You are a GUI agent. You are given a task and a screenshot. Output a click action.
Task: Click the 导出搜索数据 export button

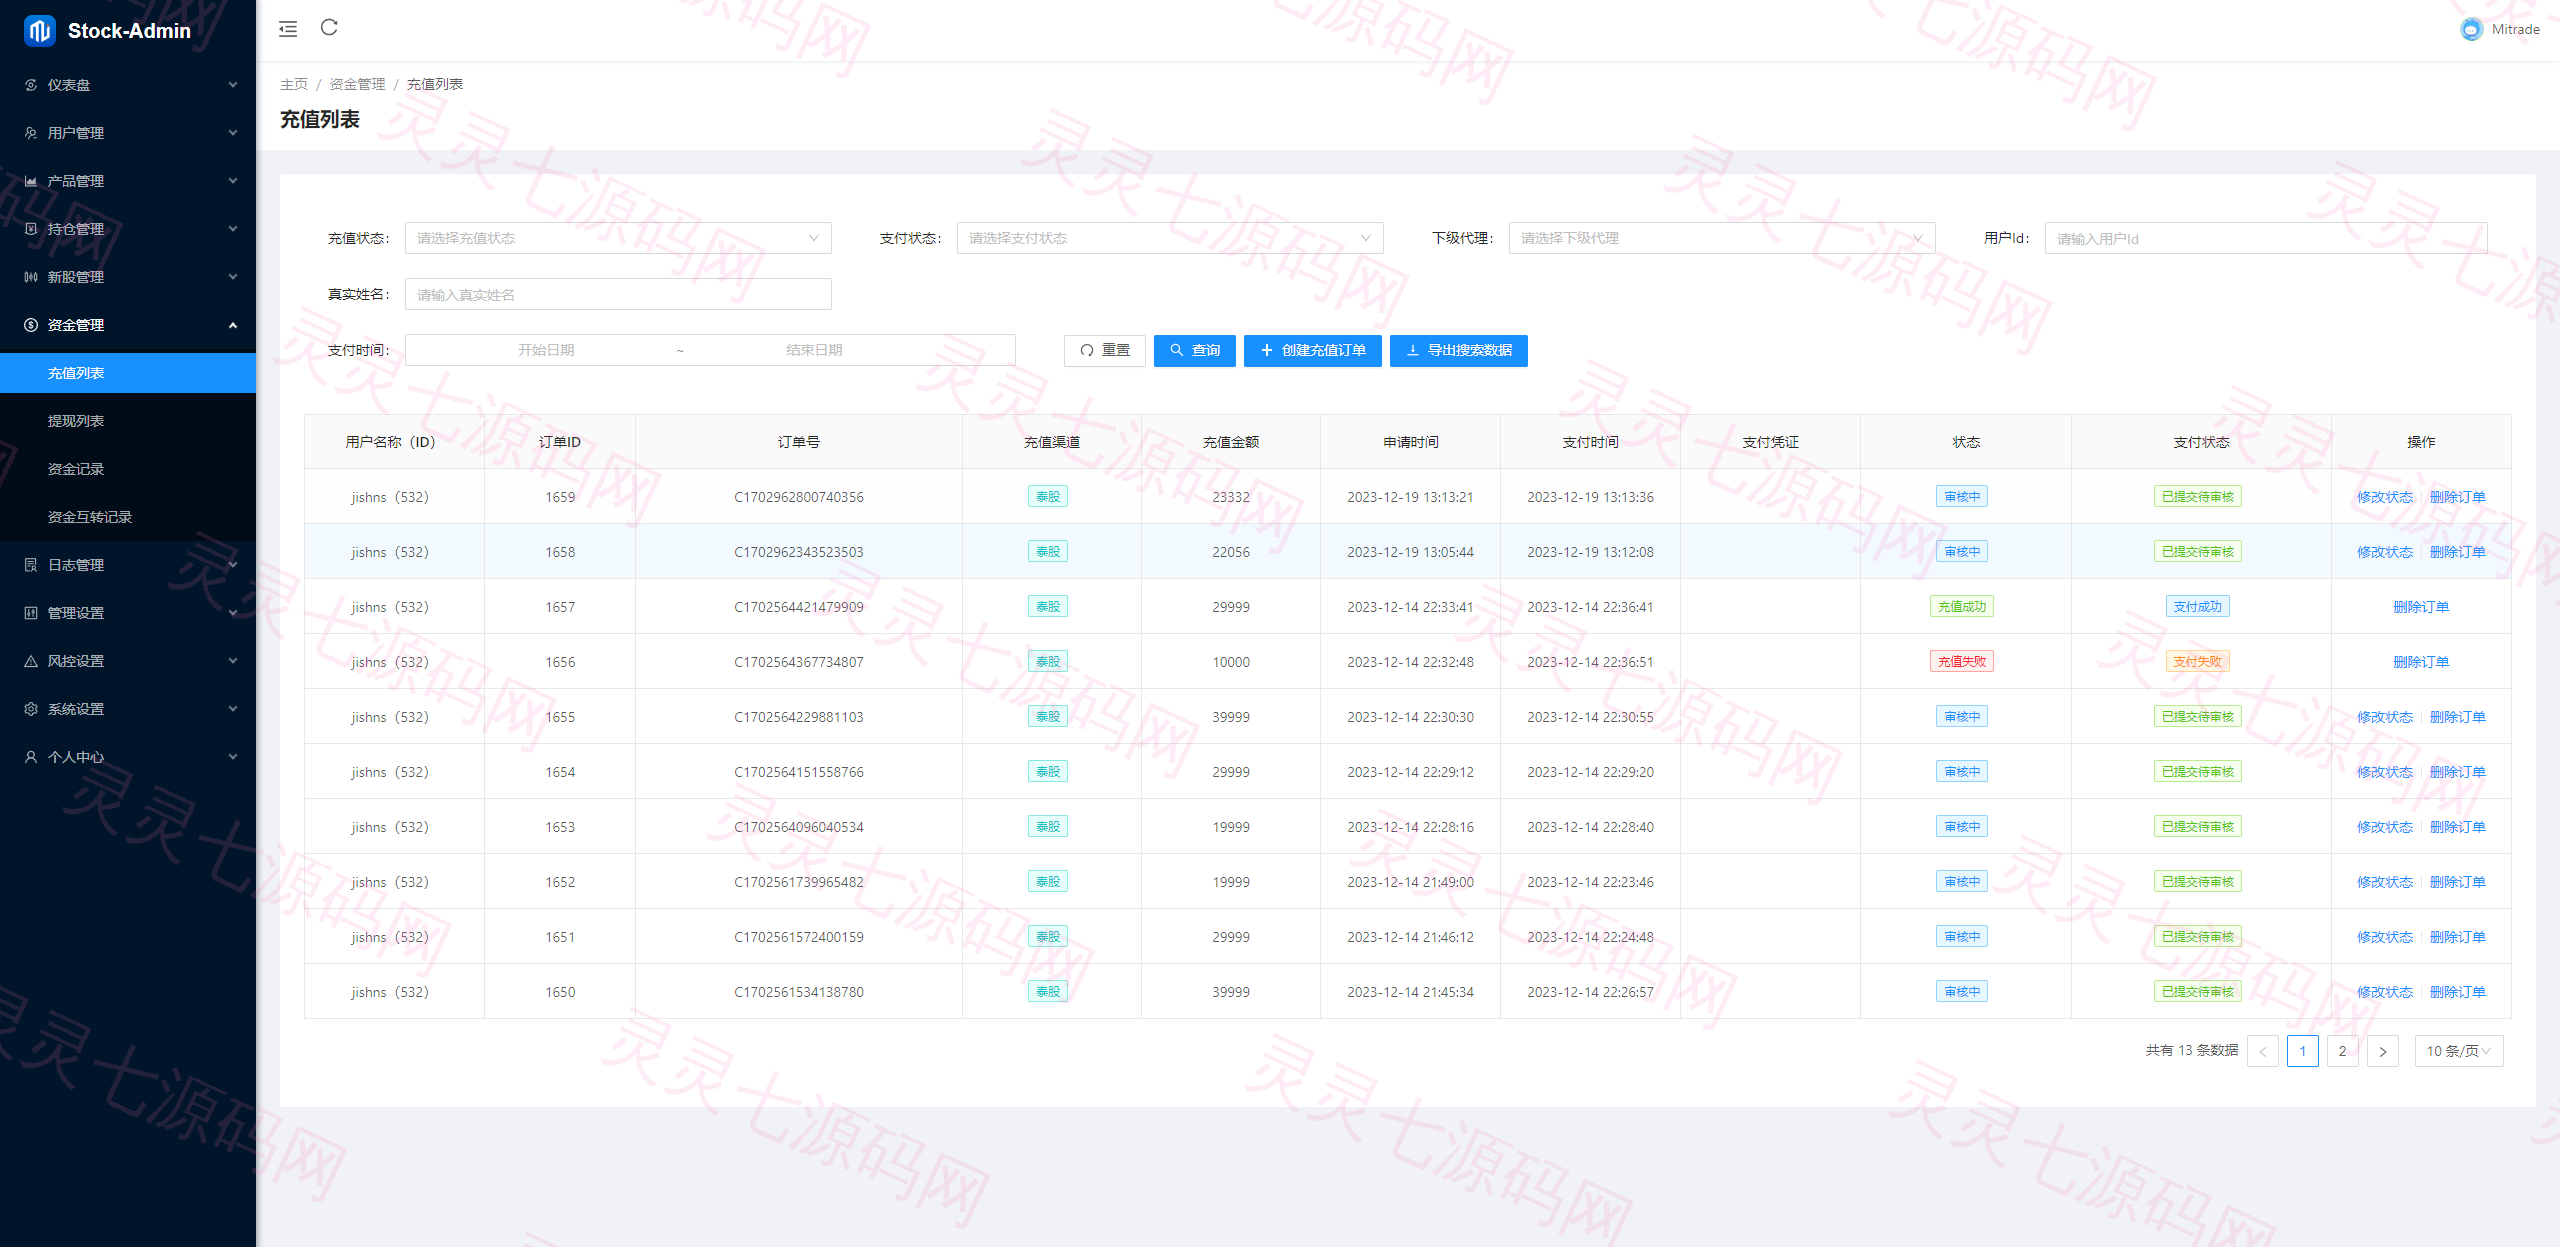coord(1459,350)
